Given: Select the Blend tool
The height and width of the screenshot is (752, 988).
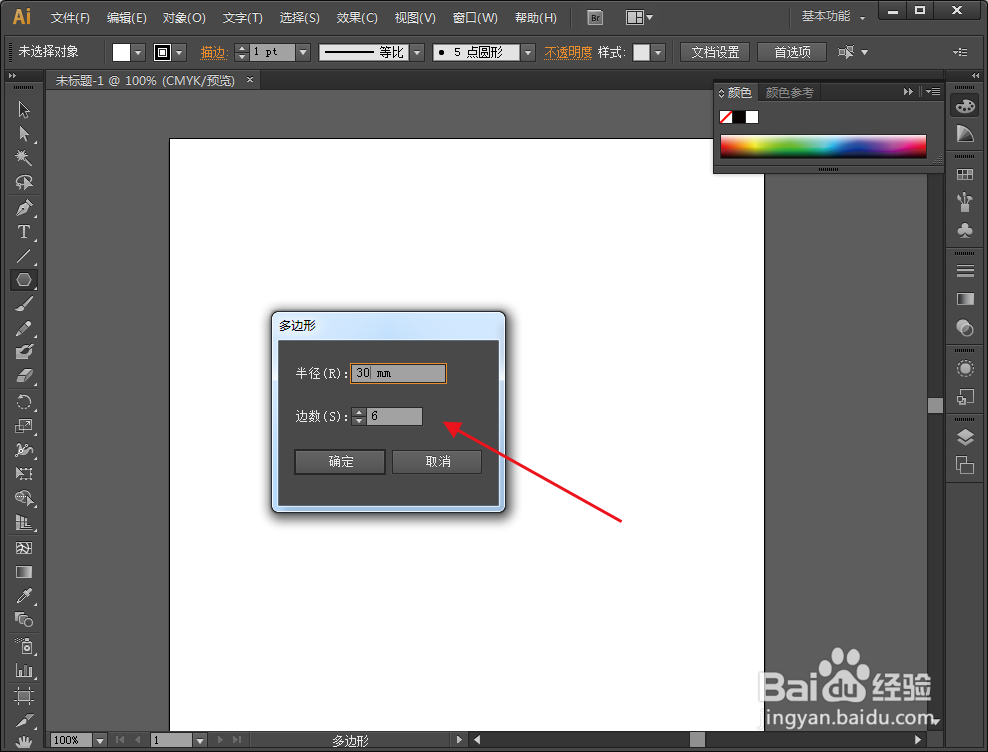Looking at the screenshot, I should coord(24,620).
